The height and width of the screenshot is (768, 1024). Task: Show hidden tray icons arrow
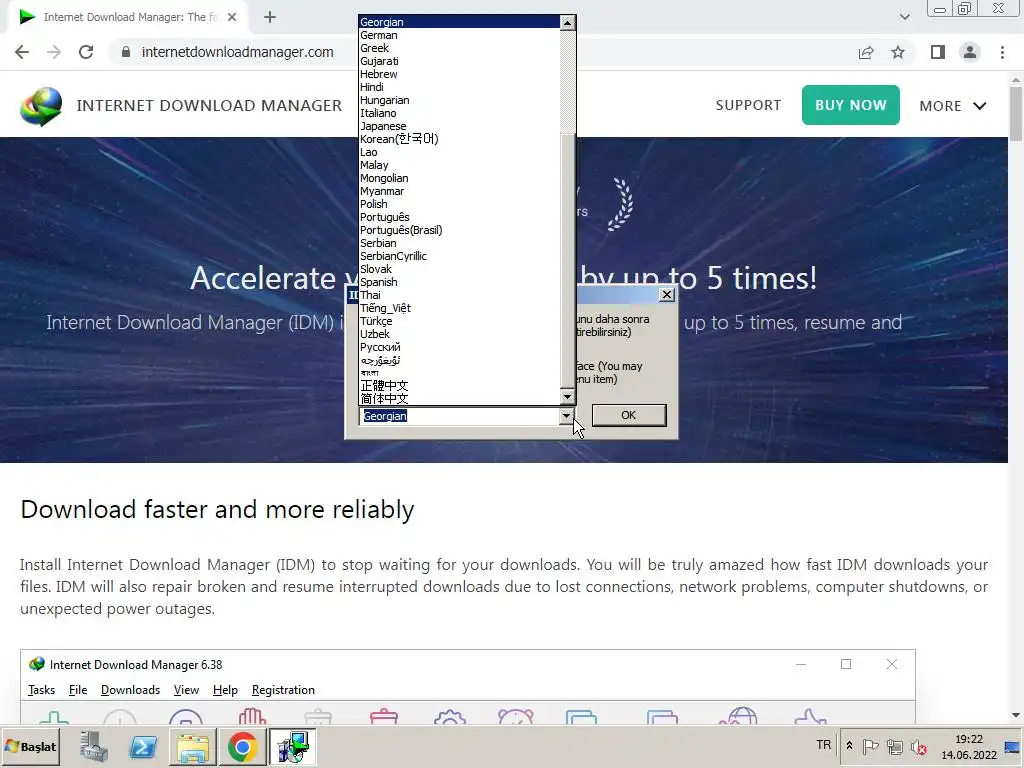pyautogui.click(x=849, y=746)
